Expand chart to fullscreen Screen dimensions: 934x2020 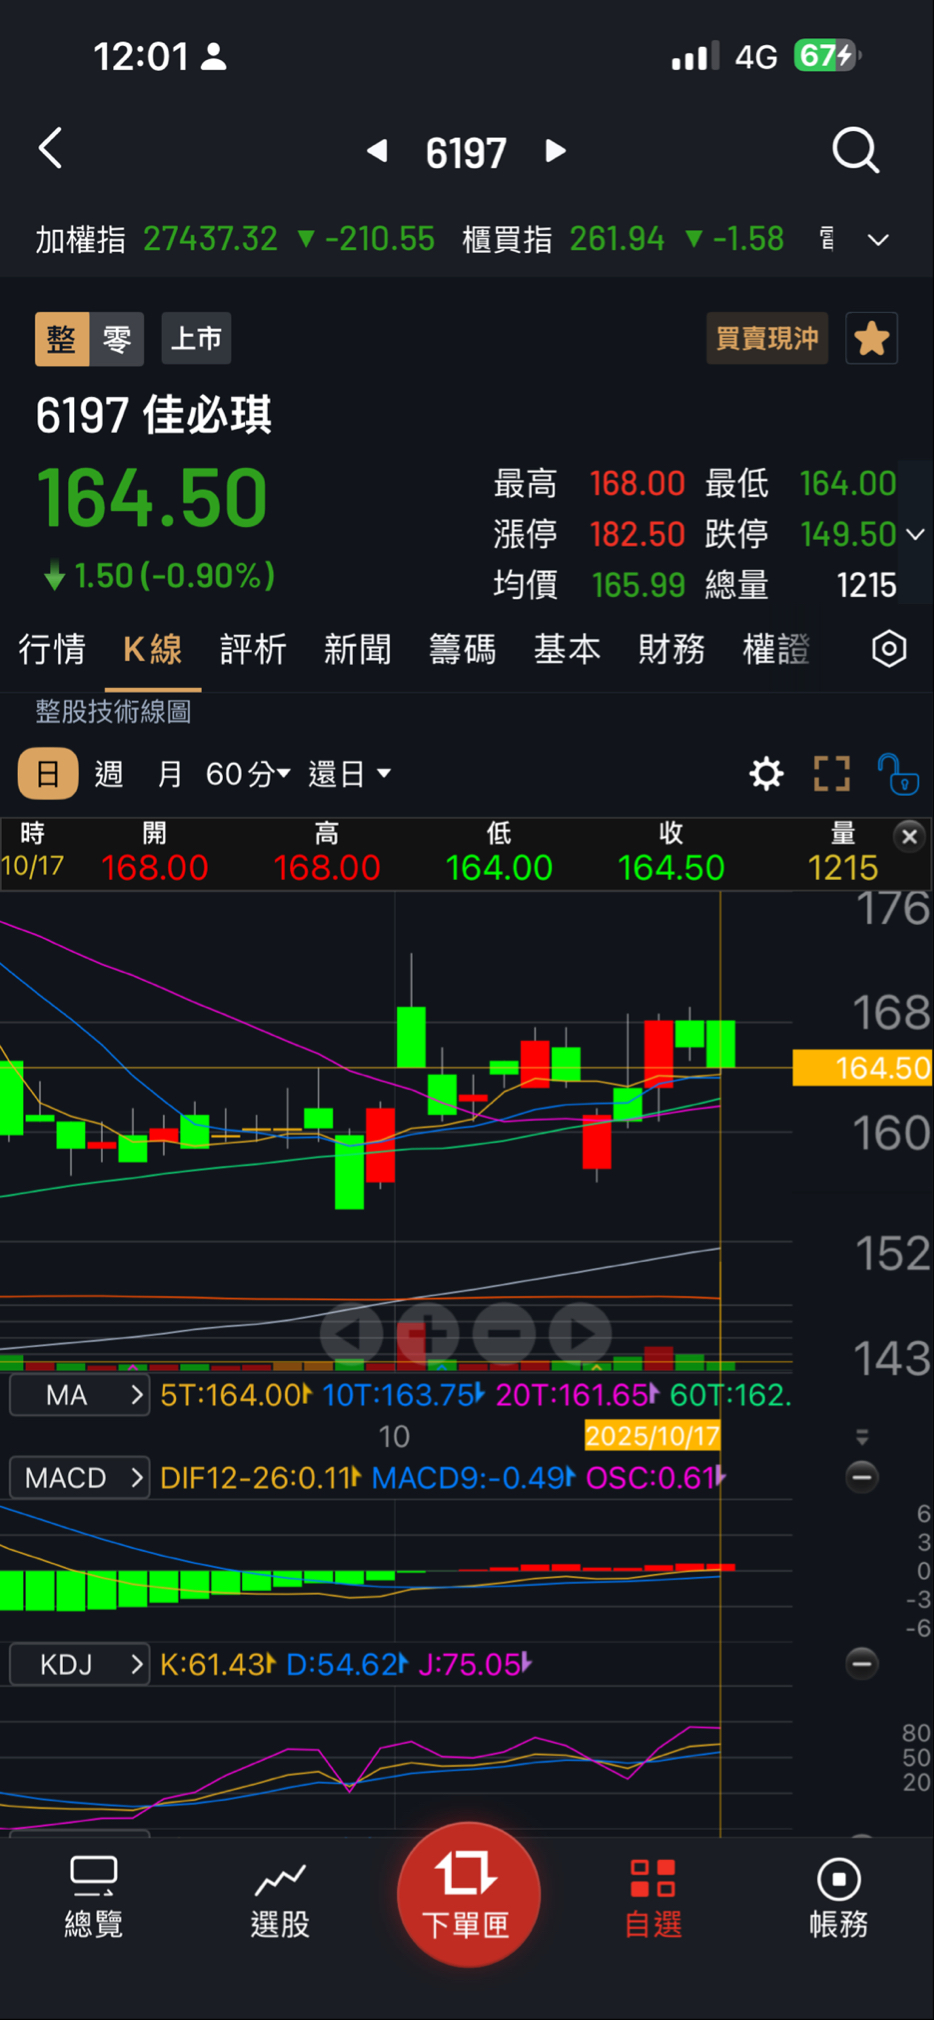832,774
